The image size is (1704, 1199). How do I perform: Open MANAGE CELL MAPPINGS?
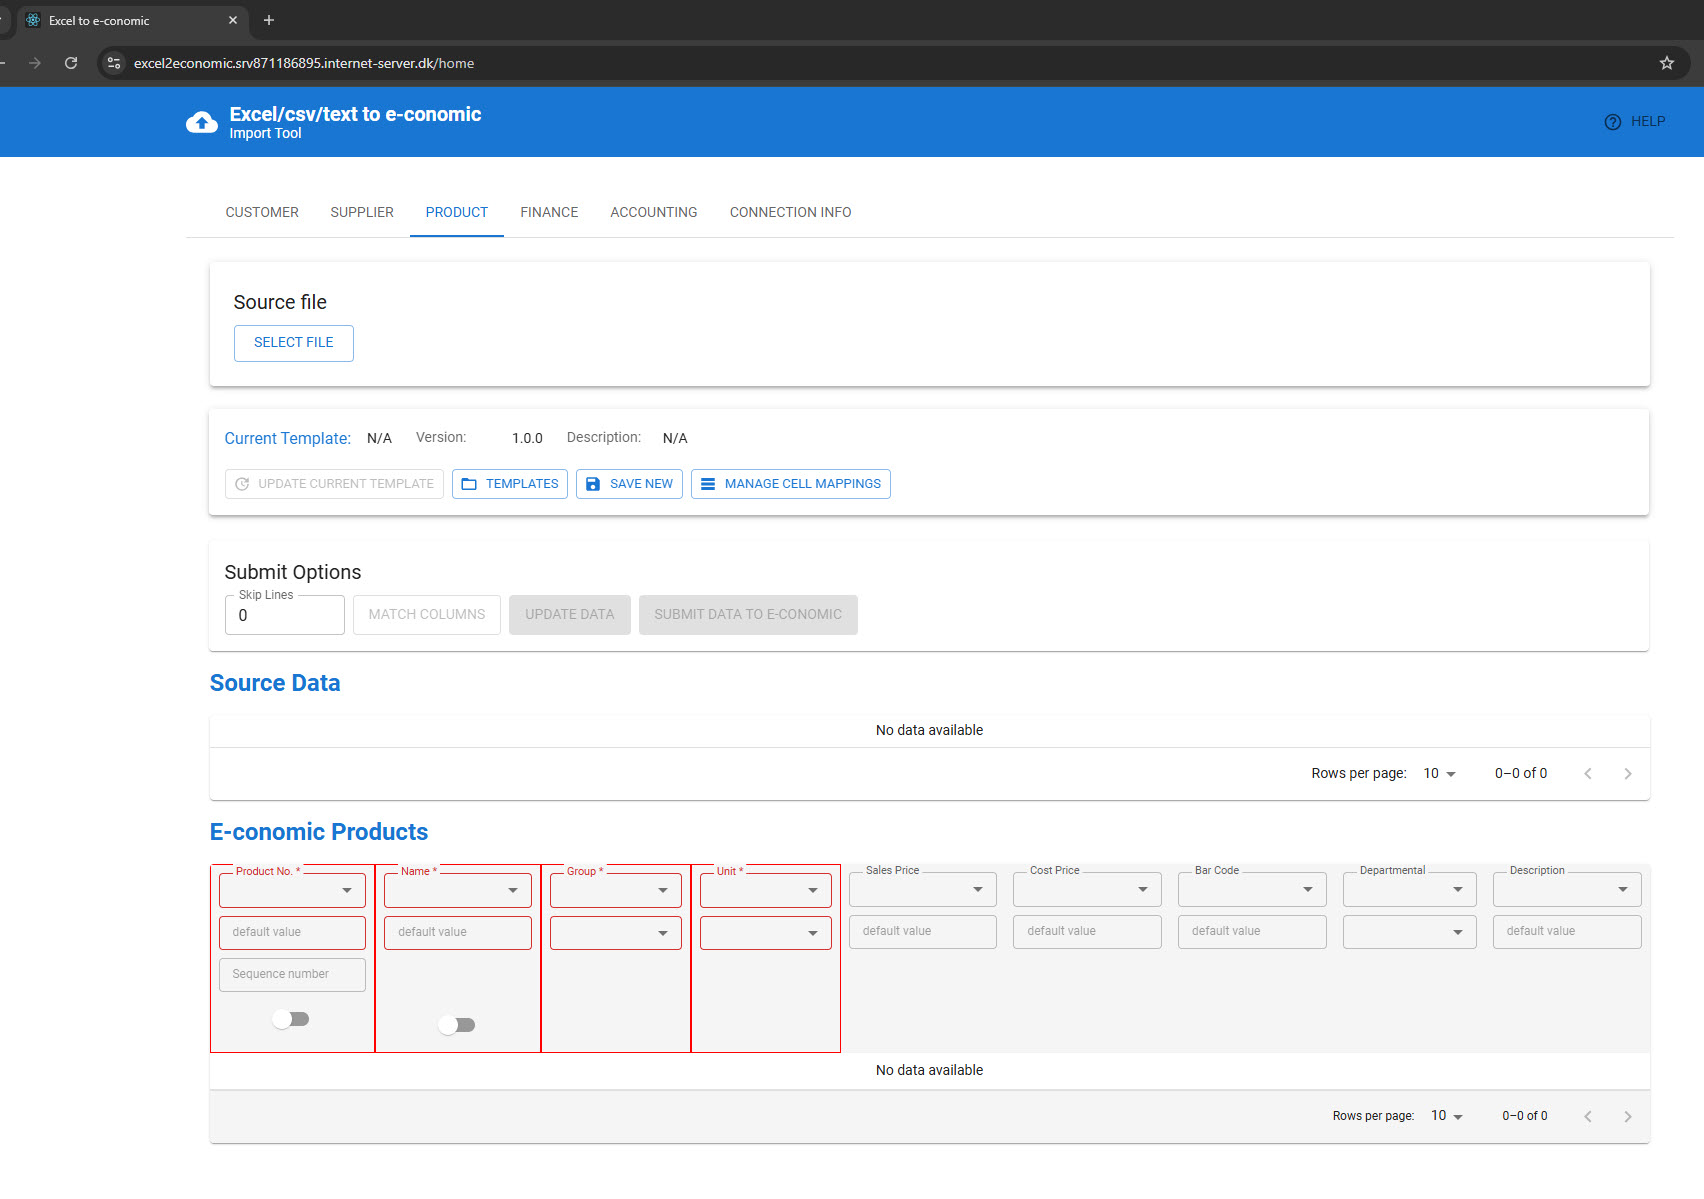[x=791, y=484]
